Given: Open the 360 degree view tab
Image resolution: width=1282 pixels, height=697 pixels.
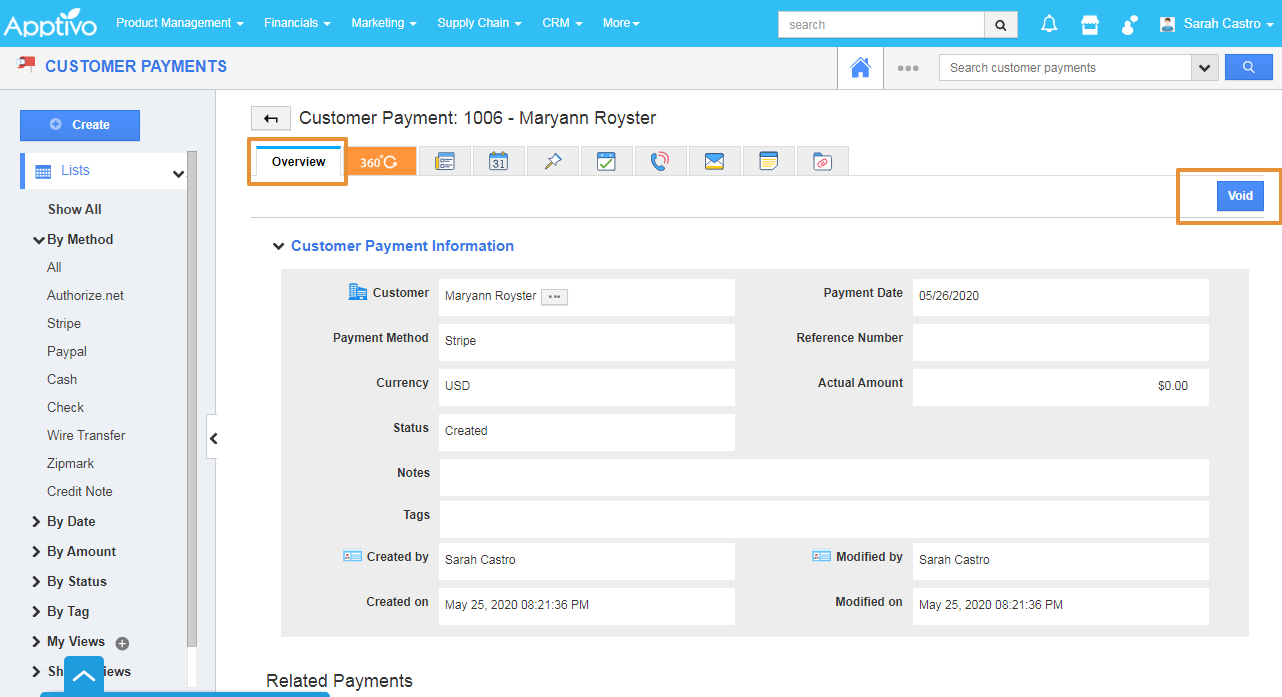Looking at the screenshot, I should tap(379, 162).
